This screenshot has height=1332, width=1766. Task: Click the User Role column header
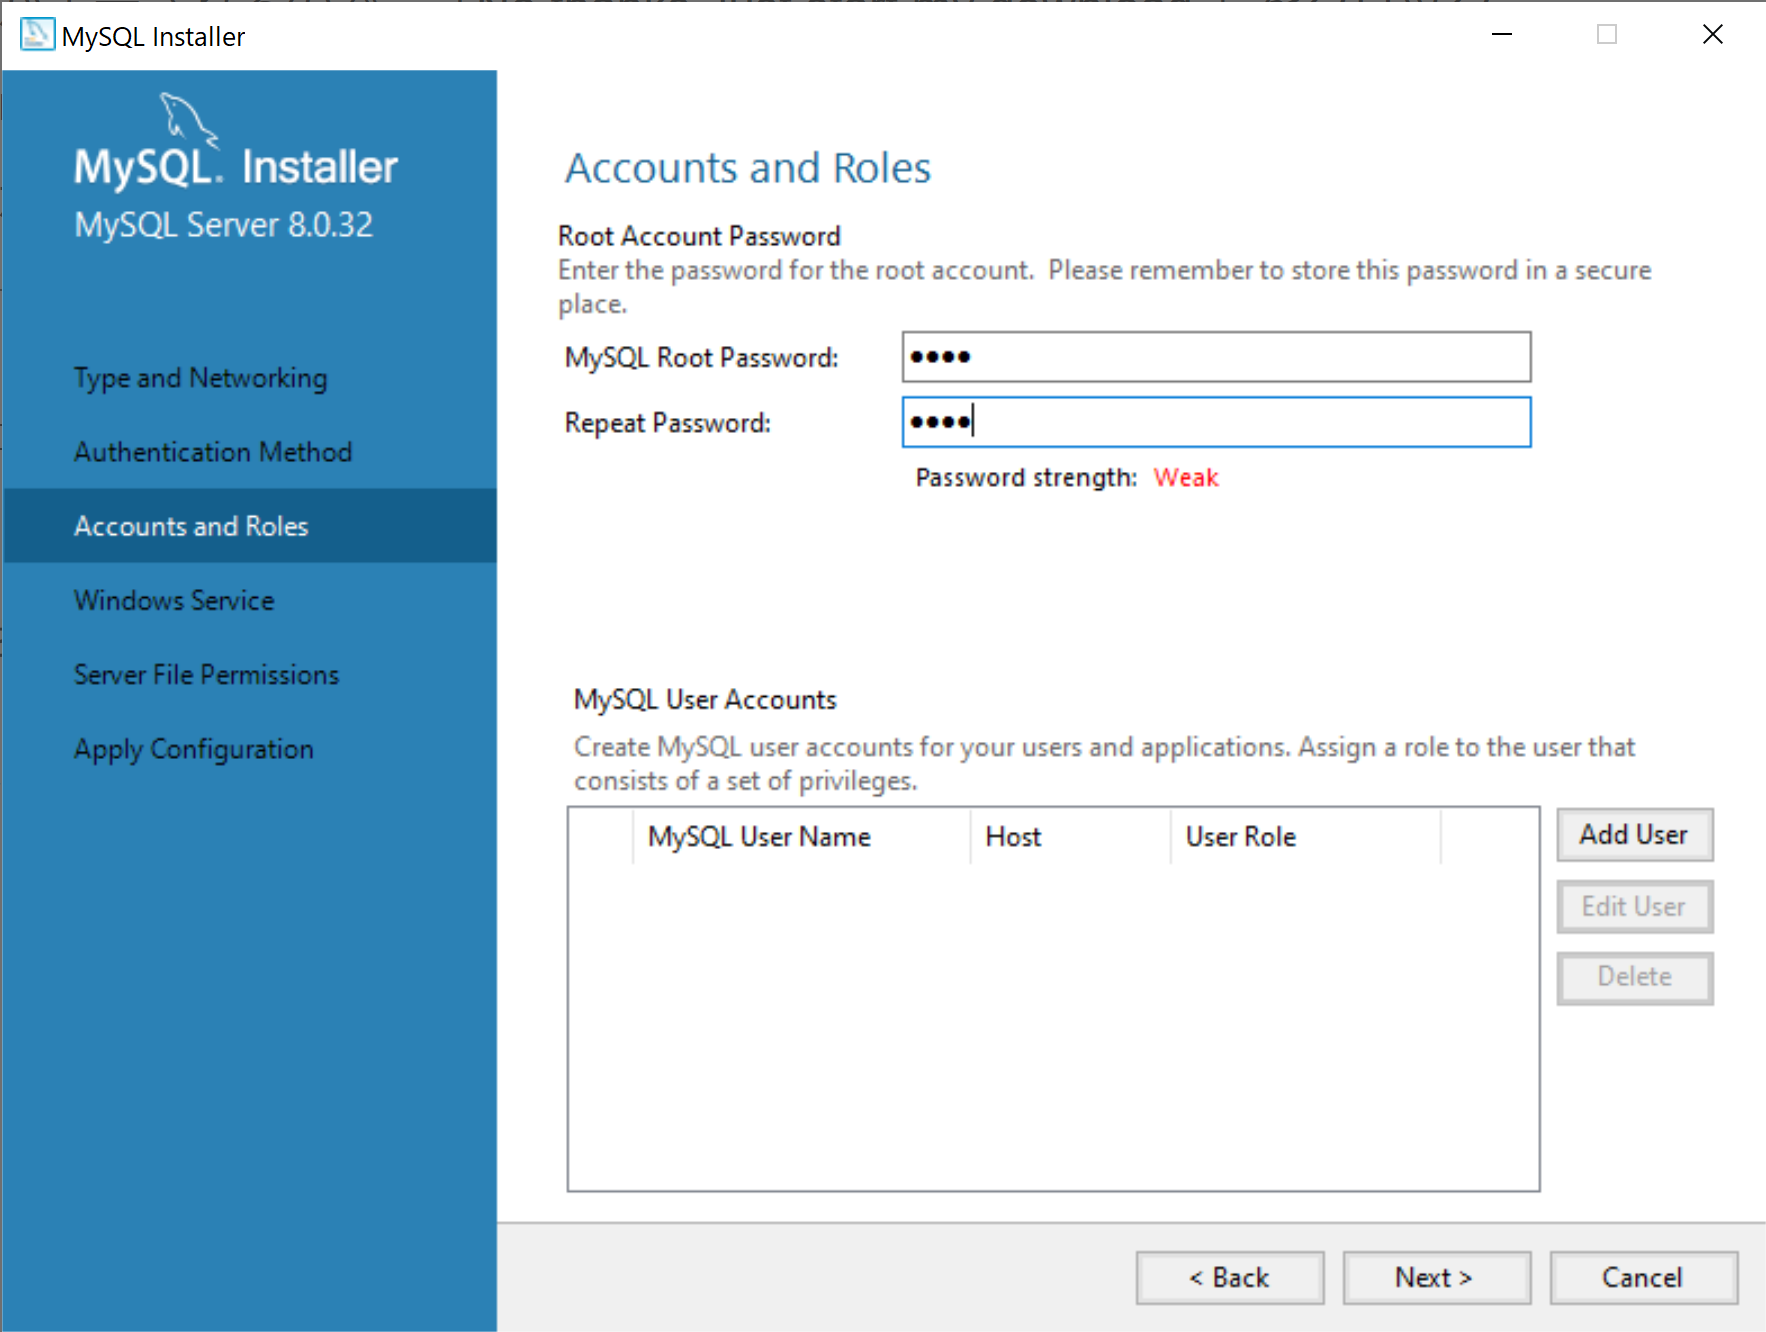(1240, 836)
